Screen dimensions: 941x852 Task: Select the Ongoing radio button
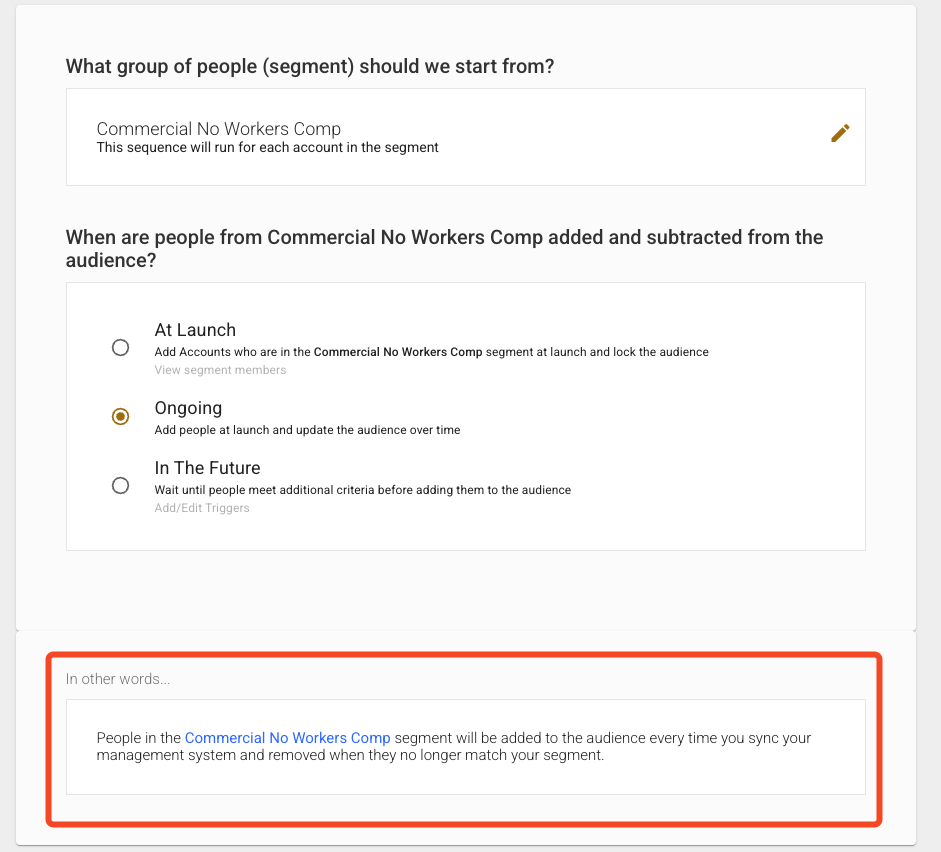(x=120, y=417)
